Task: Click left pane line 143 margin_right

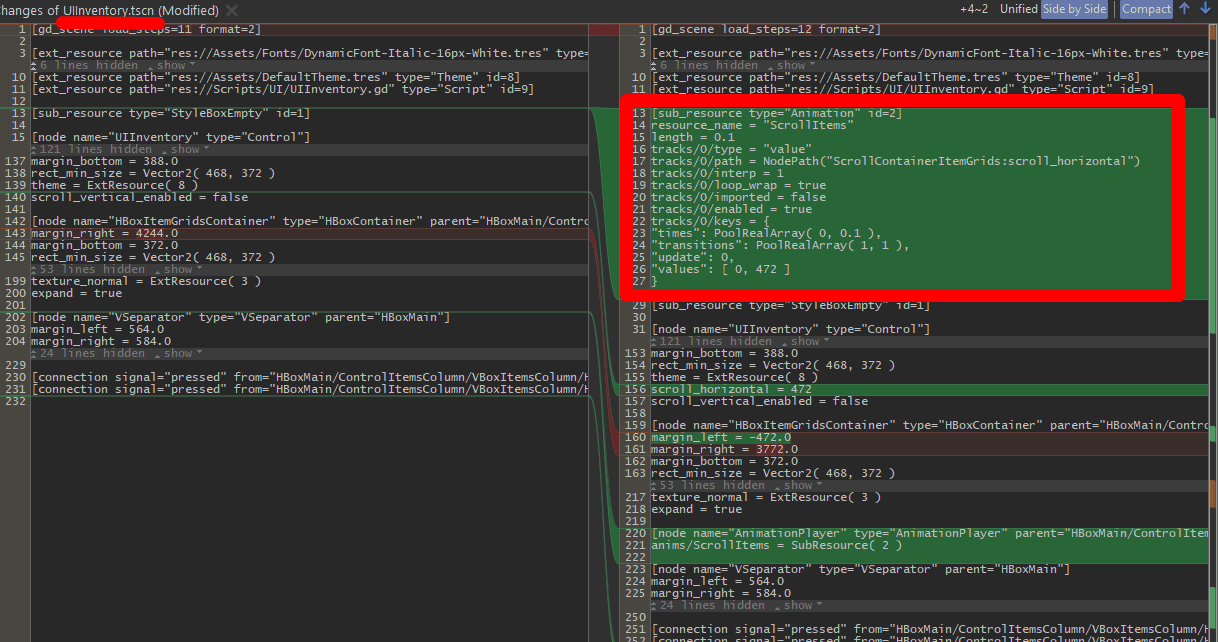Action: pyautogui.click(x=105, y=233)
